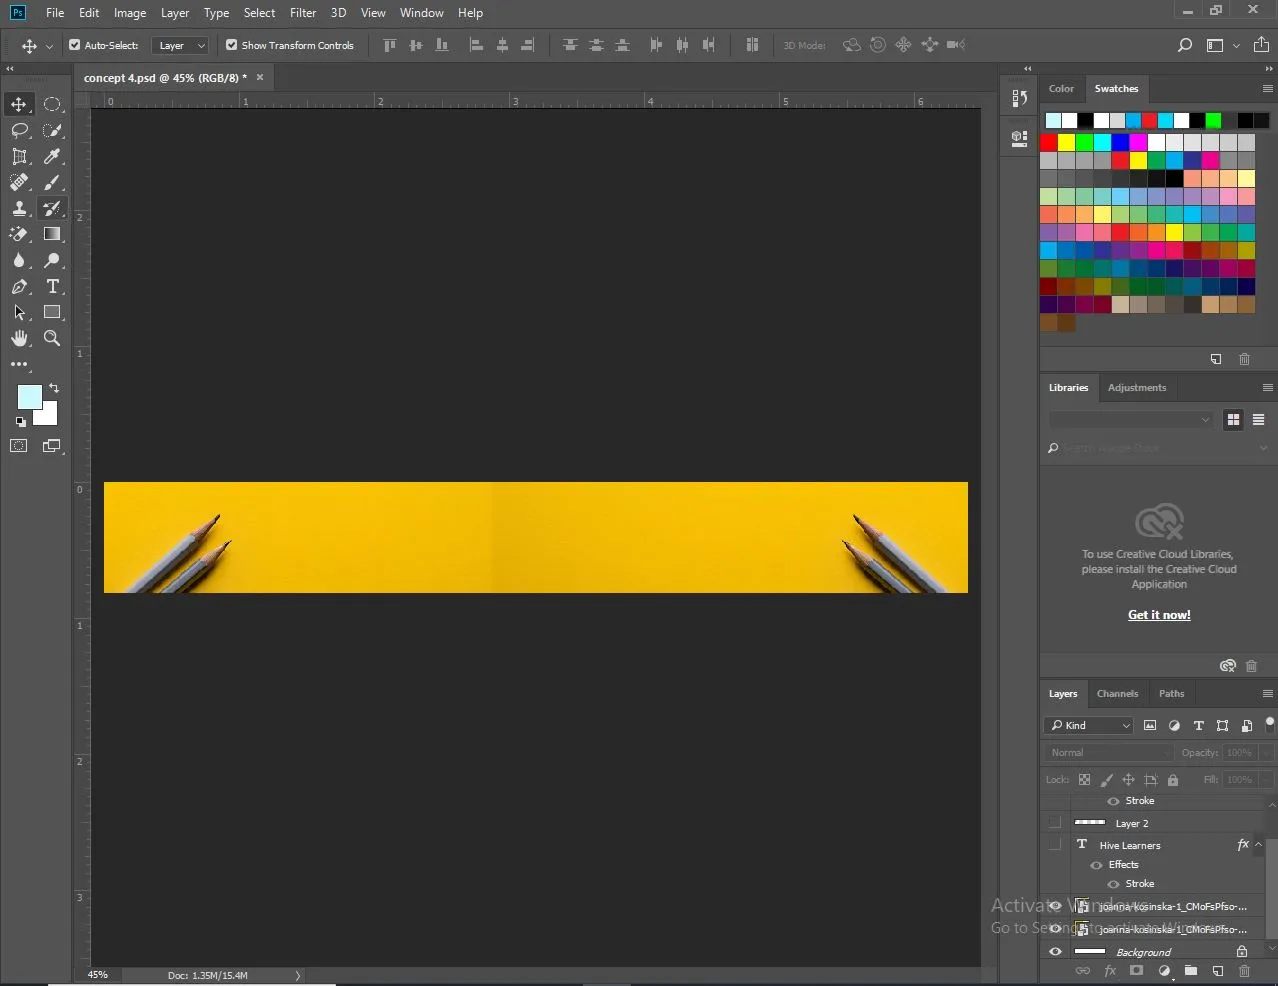Viewport: 1278px width, 986px height.
Task: Open the layer filter Kind dropdown
Action: (1089, 725)
